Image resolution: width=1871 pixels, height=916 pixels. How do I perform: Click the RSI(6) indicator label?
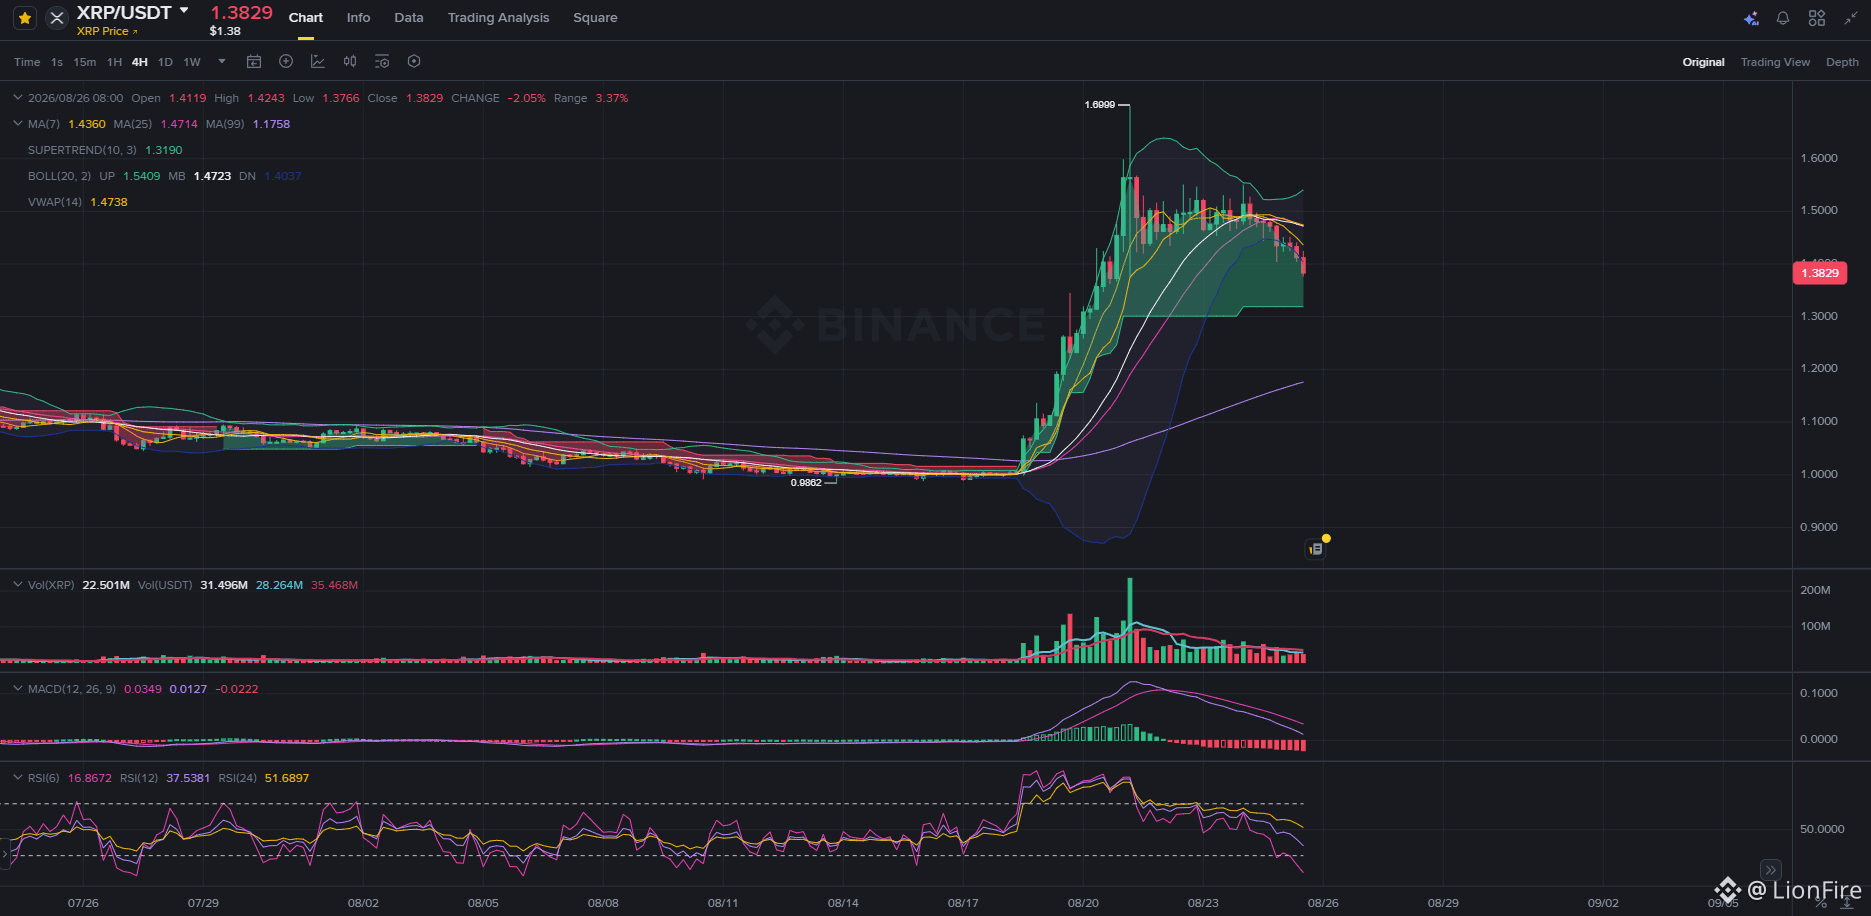coord(44,778)
